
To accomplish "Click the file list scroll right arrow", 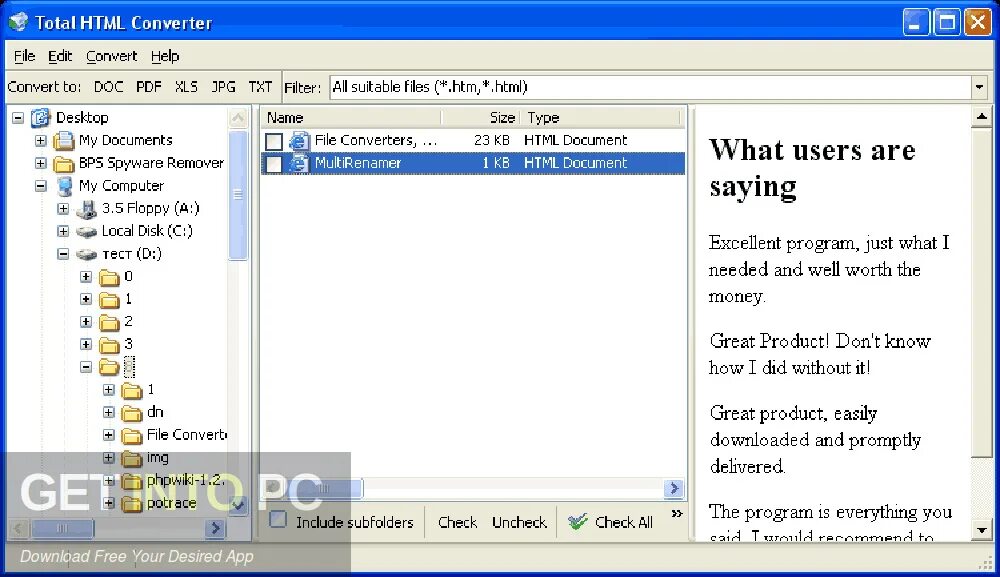I will click(x=673, y=488).
